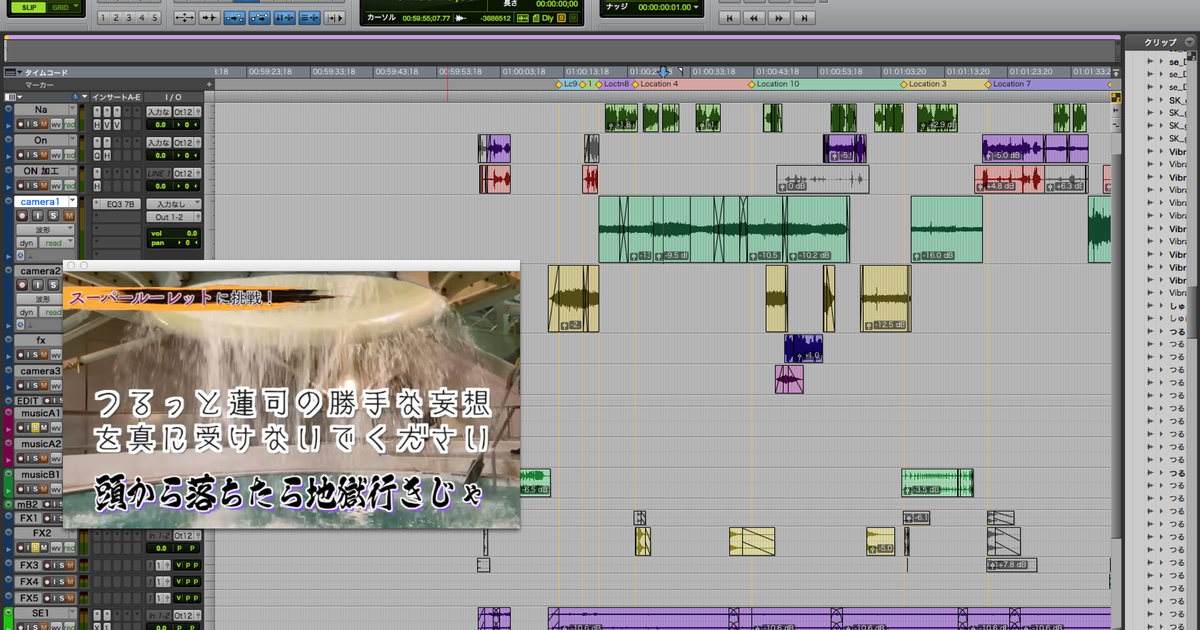Unsolo the FX2 track

[33, 548]
